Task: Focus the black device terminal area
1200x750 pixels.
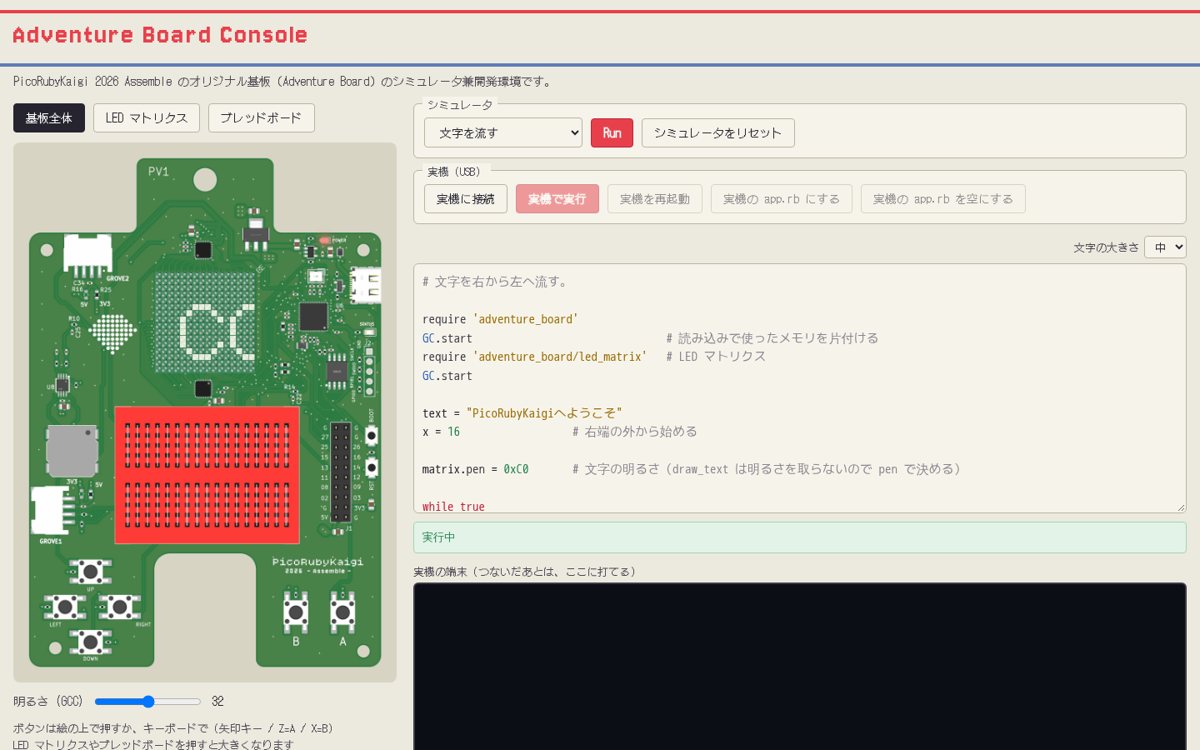Action: (800, 667)
